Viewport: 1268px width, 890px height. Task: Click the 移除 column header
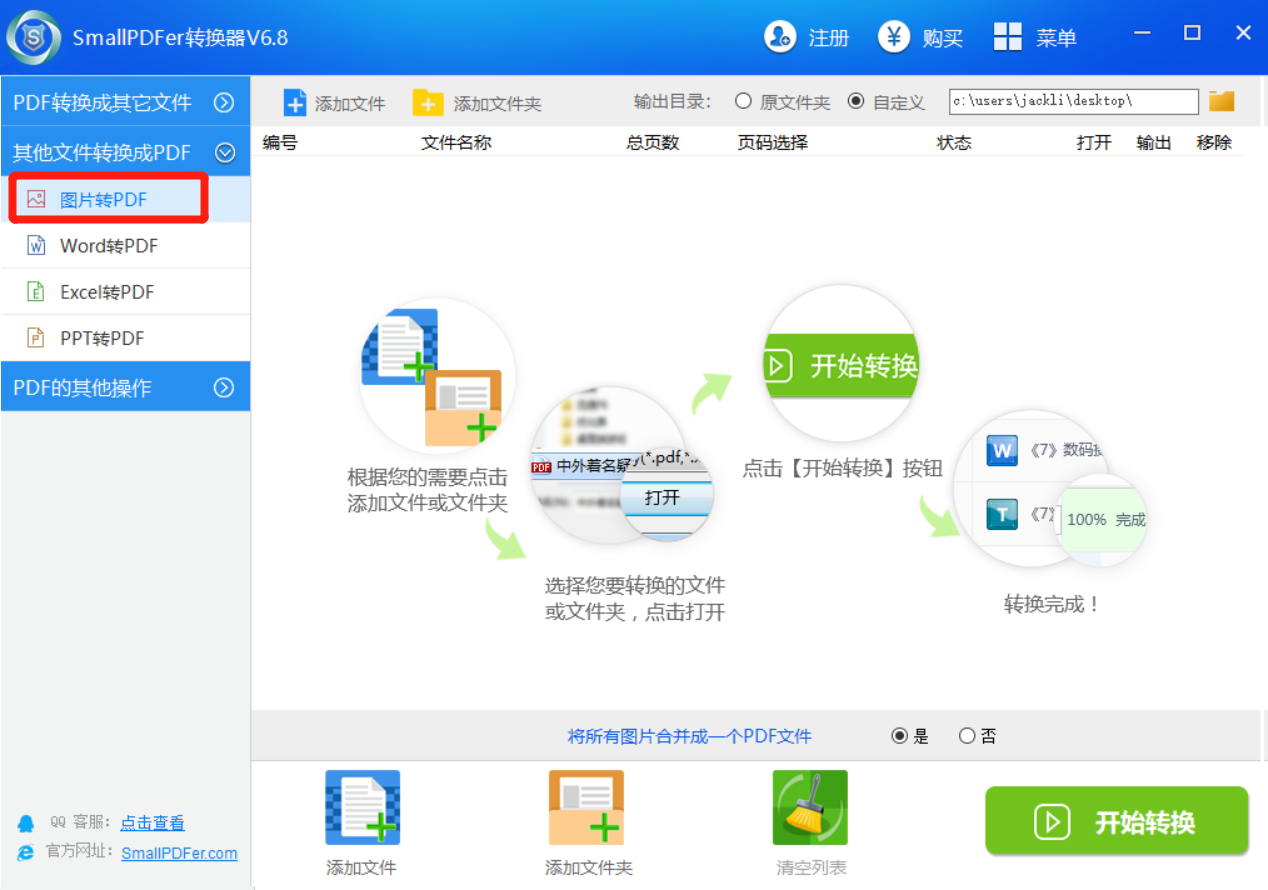click(1214, 142)
